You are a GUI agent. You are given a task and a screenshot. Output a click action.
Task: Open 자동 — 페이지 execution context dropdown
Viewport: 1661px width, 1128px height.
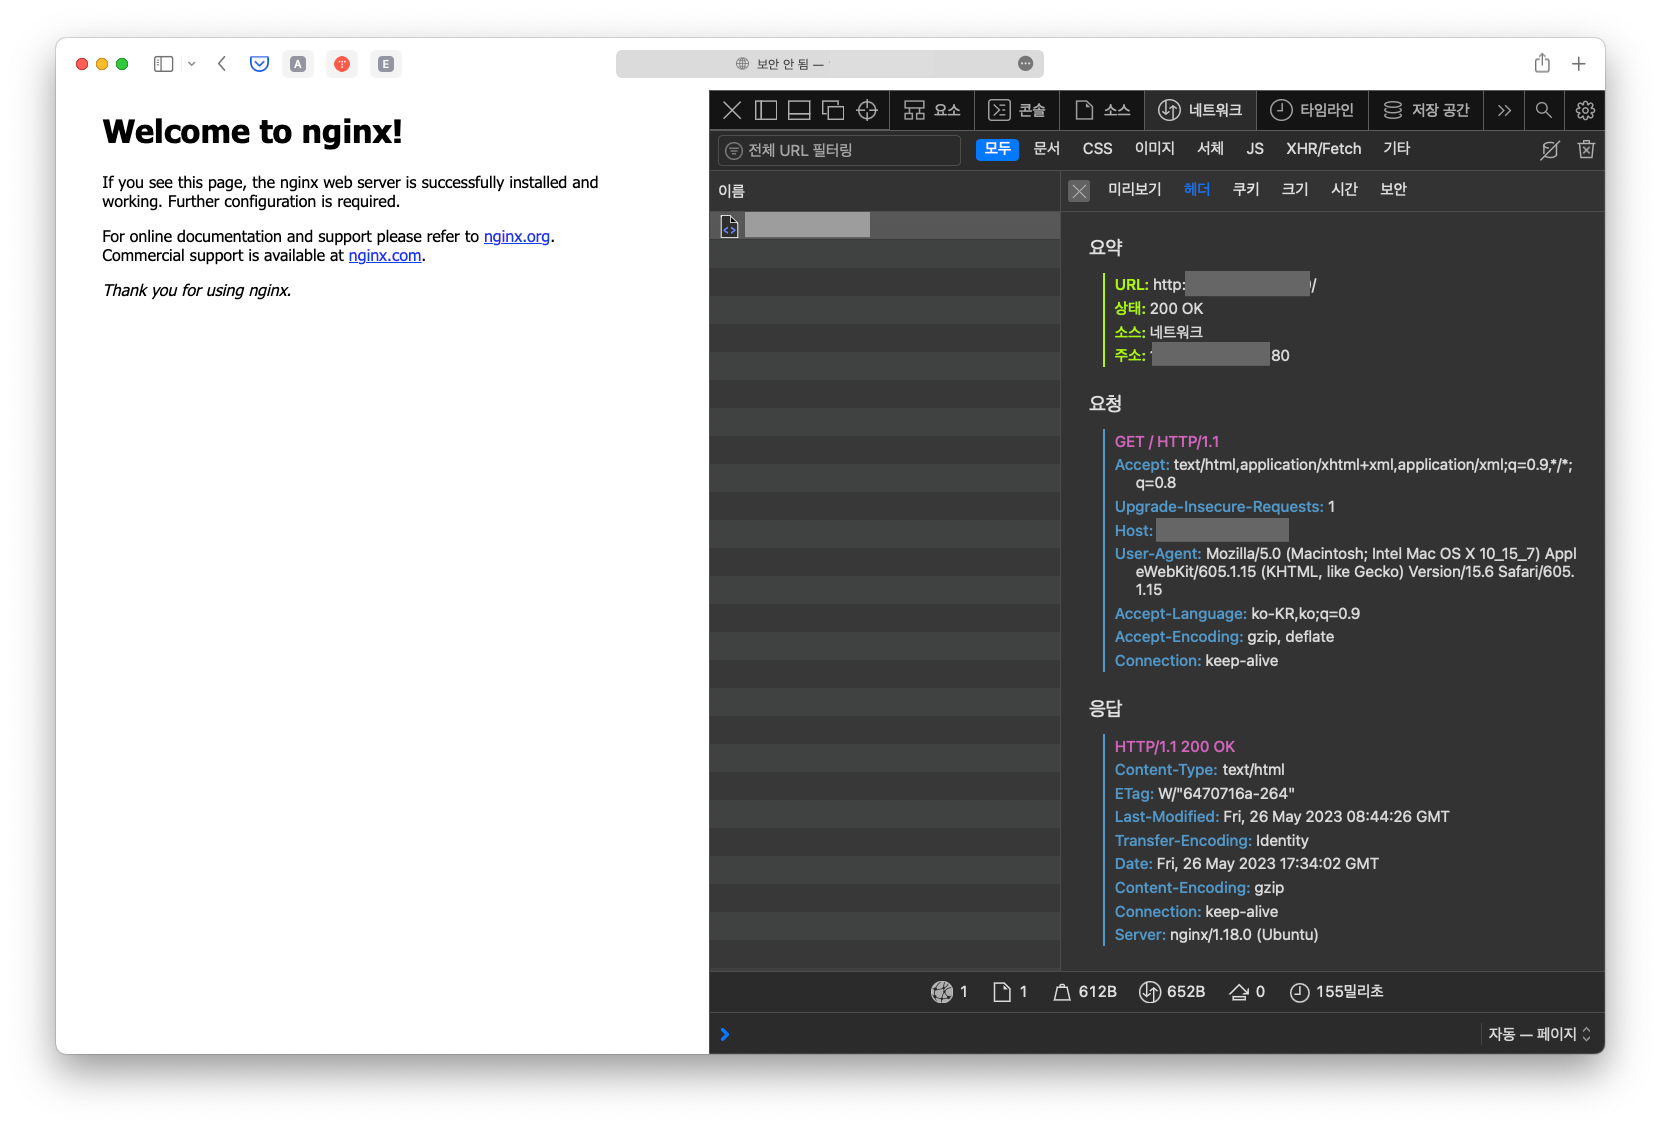tap(1539, 1034)
